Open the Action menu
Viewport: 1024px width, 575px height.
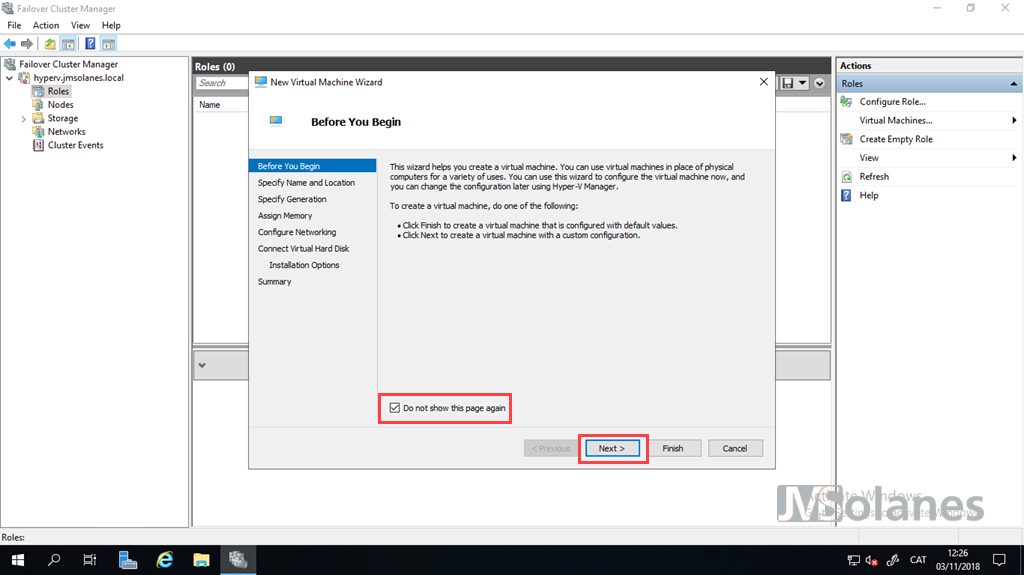[46, 25]
